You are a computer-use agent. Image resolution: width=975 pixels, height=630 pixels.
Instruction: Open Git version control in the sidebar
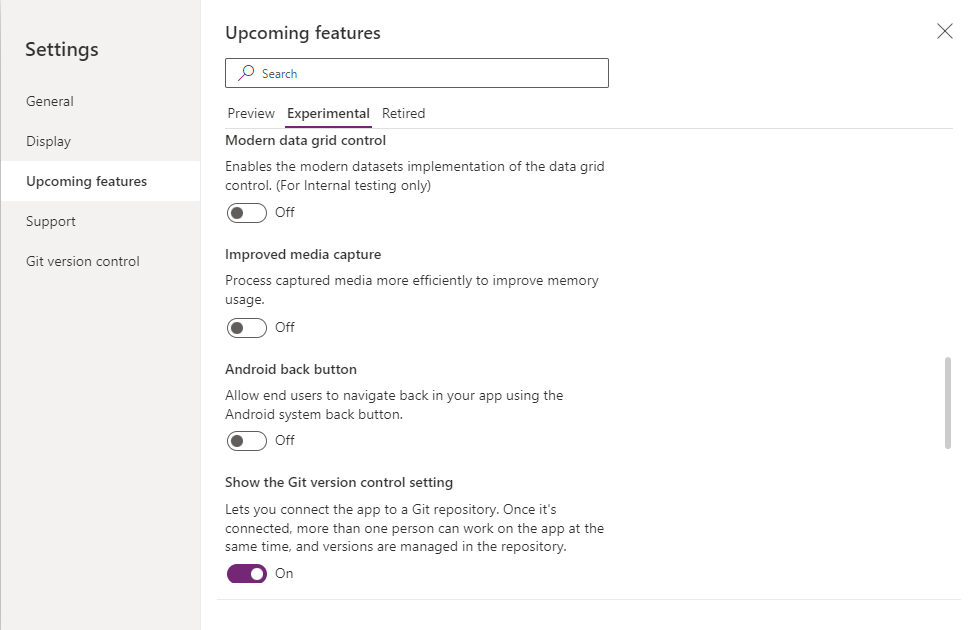click(x=83, y=261)
